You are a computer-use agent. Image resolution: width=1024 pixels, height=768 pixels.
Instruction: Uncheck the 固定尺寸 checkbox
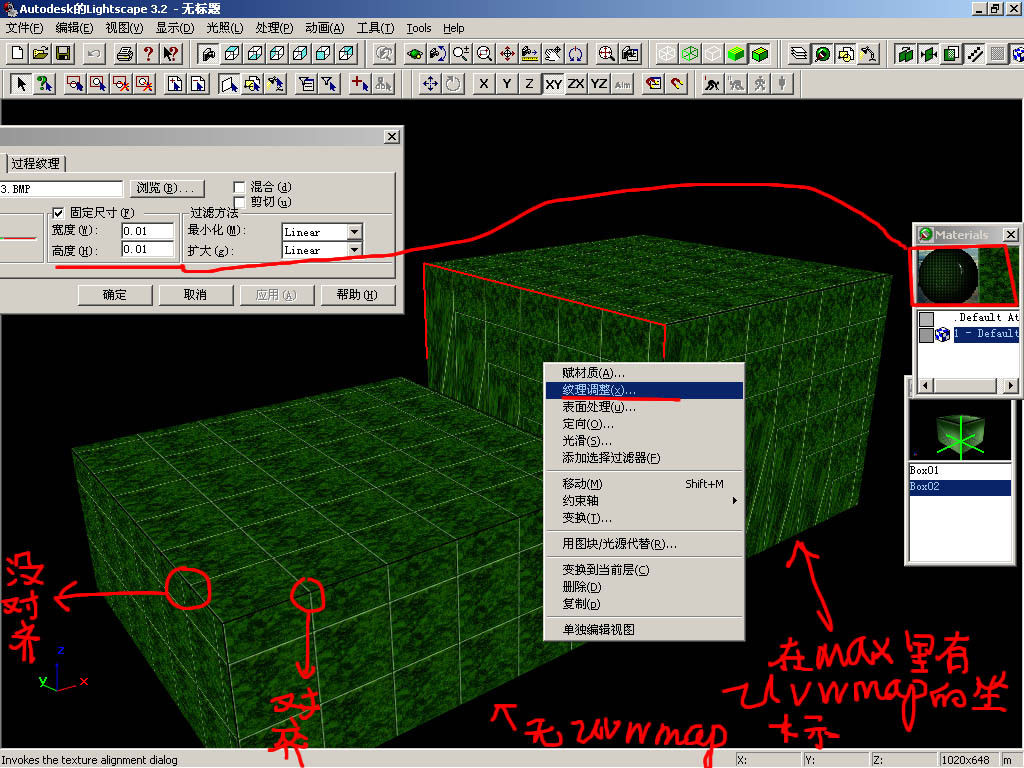pyautogui.click(x=58, y=213)
